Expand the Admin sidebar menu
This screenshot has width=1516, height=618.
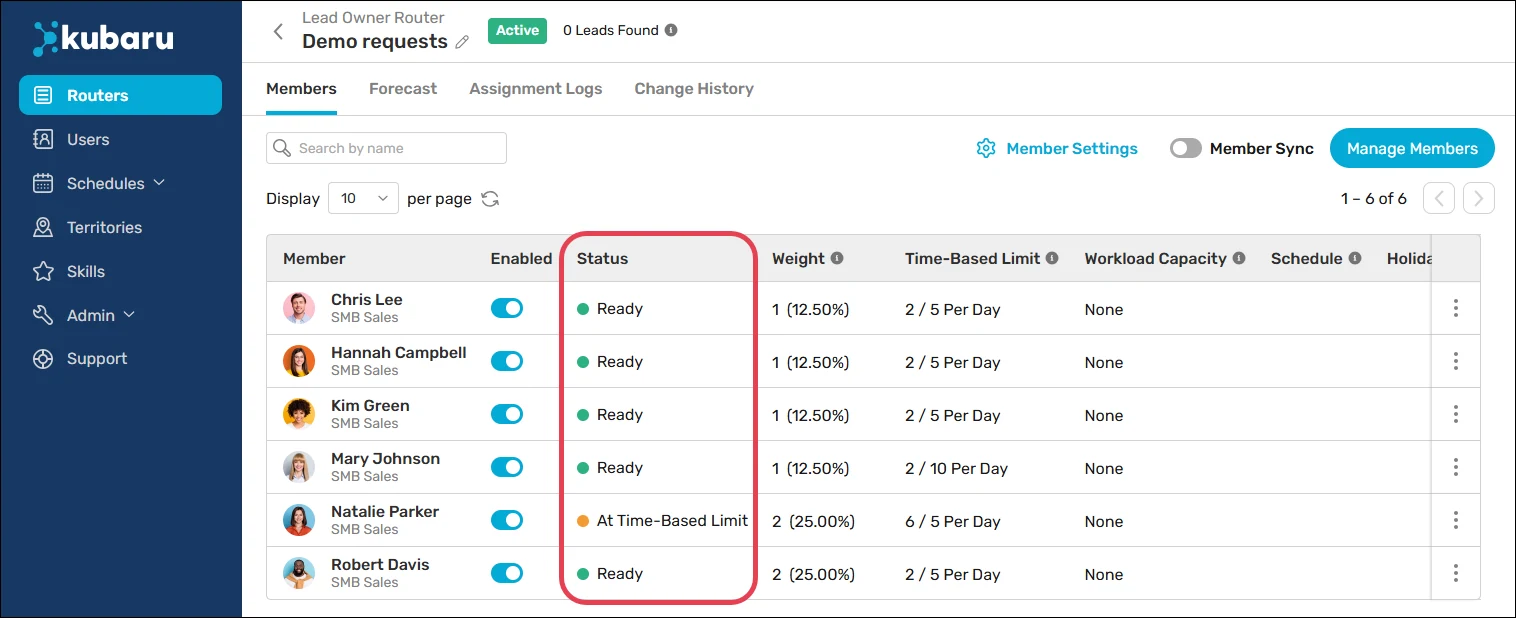84,315
